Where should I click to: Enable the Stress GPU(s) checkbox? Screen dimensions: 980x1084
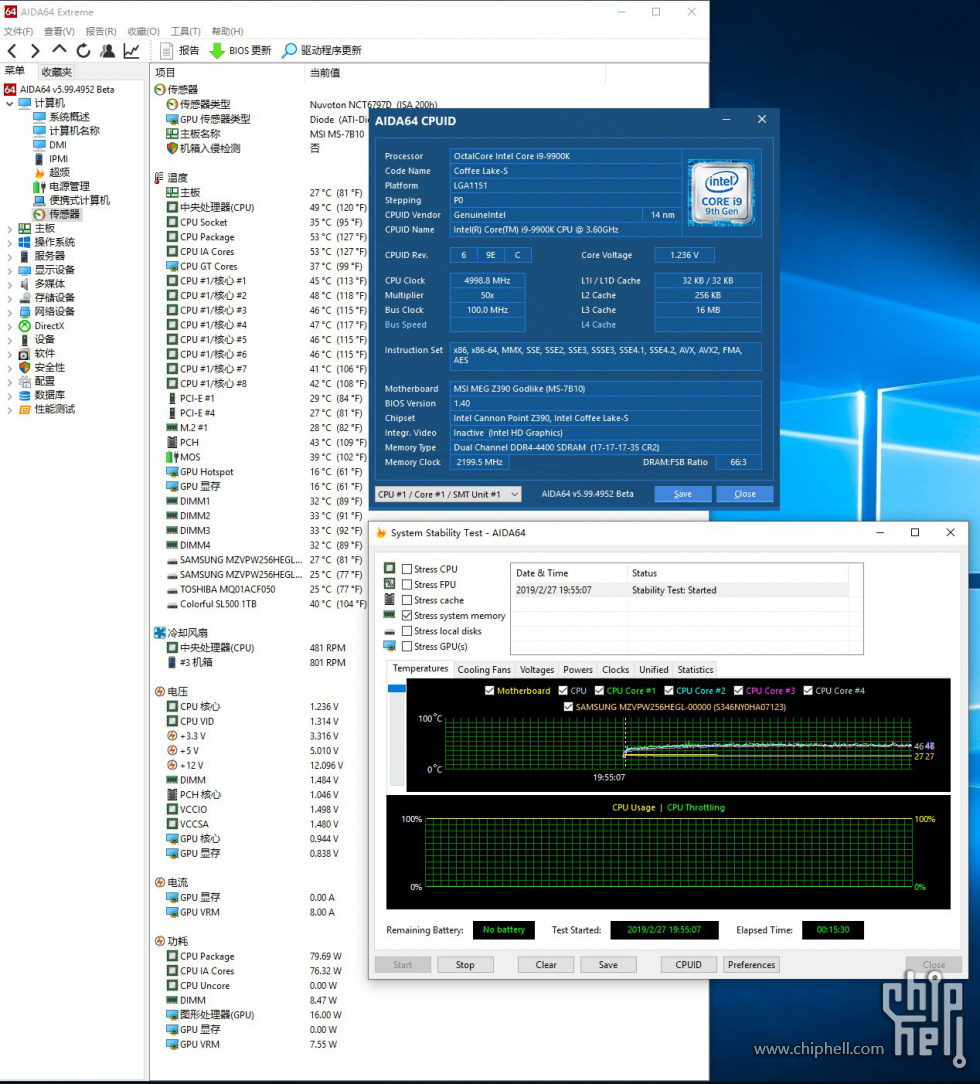click(407, 646)
